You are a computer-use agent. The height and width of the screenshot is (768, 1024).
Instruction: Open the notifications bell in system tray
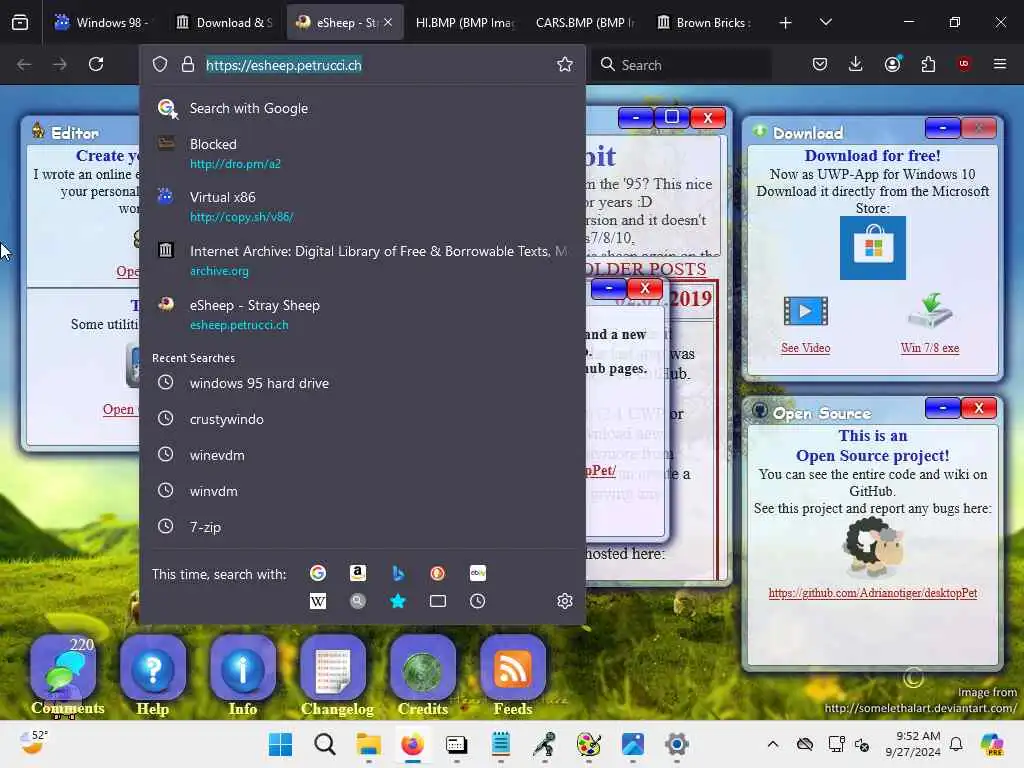pyautogui.click(x=956, y=744)
